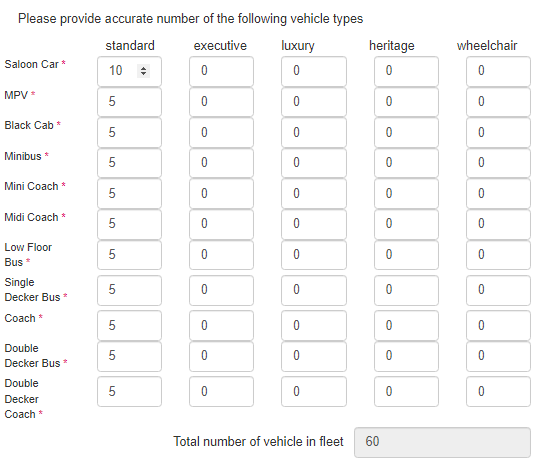Viewport: 543px width, 464px height.
Task: Select Single Decker Bus luxury input
Action: click(x=314, y=290)
